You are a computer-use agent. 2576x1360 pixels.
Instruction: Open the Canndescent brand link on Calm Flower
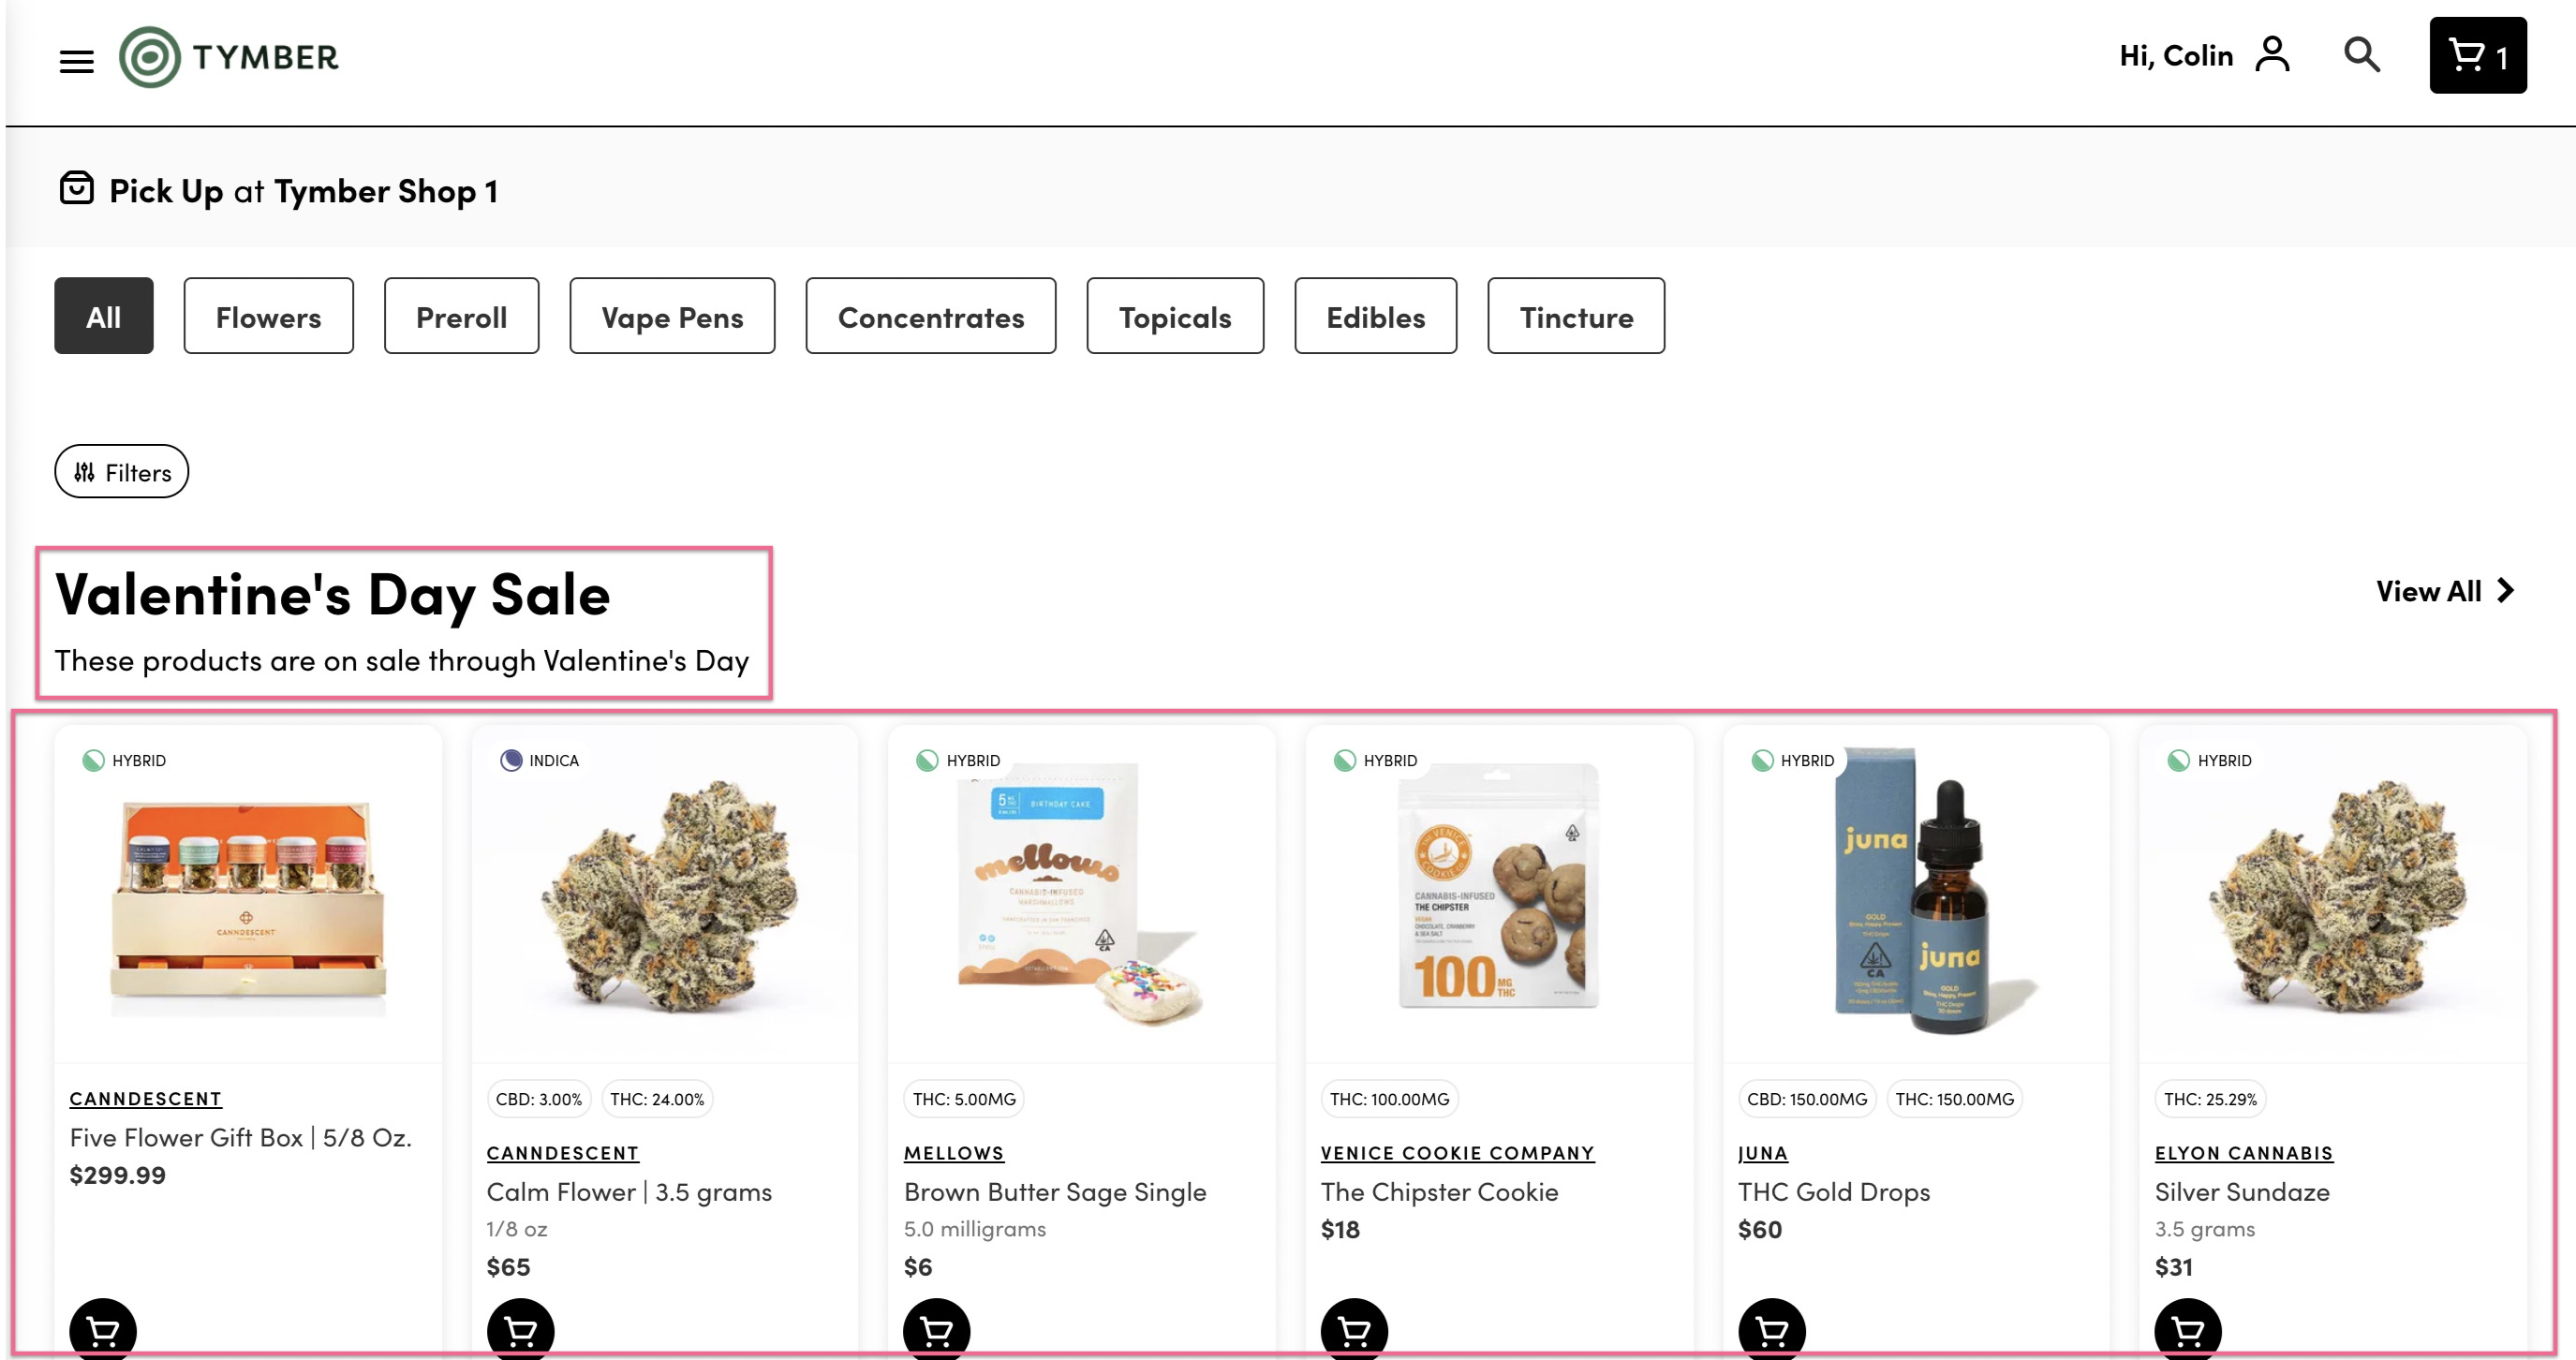562,1152
